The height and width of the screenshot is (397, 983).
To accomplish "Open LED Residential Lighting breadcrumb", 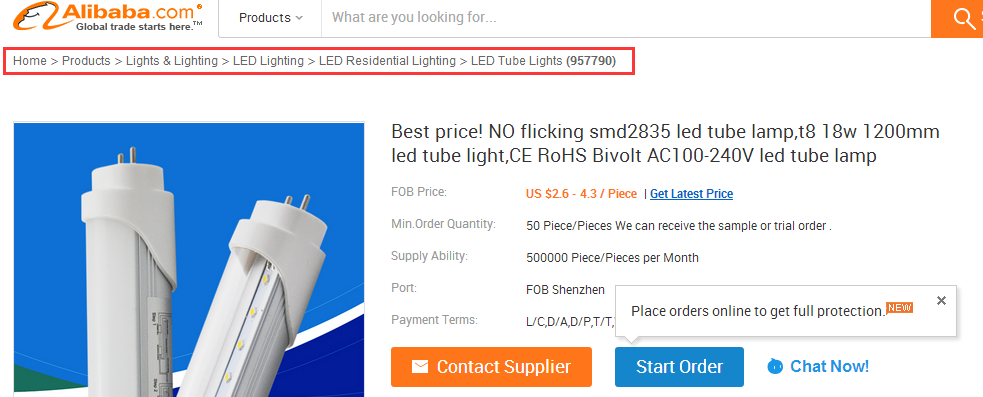I will pyautogui.click(x=387, y=61).
